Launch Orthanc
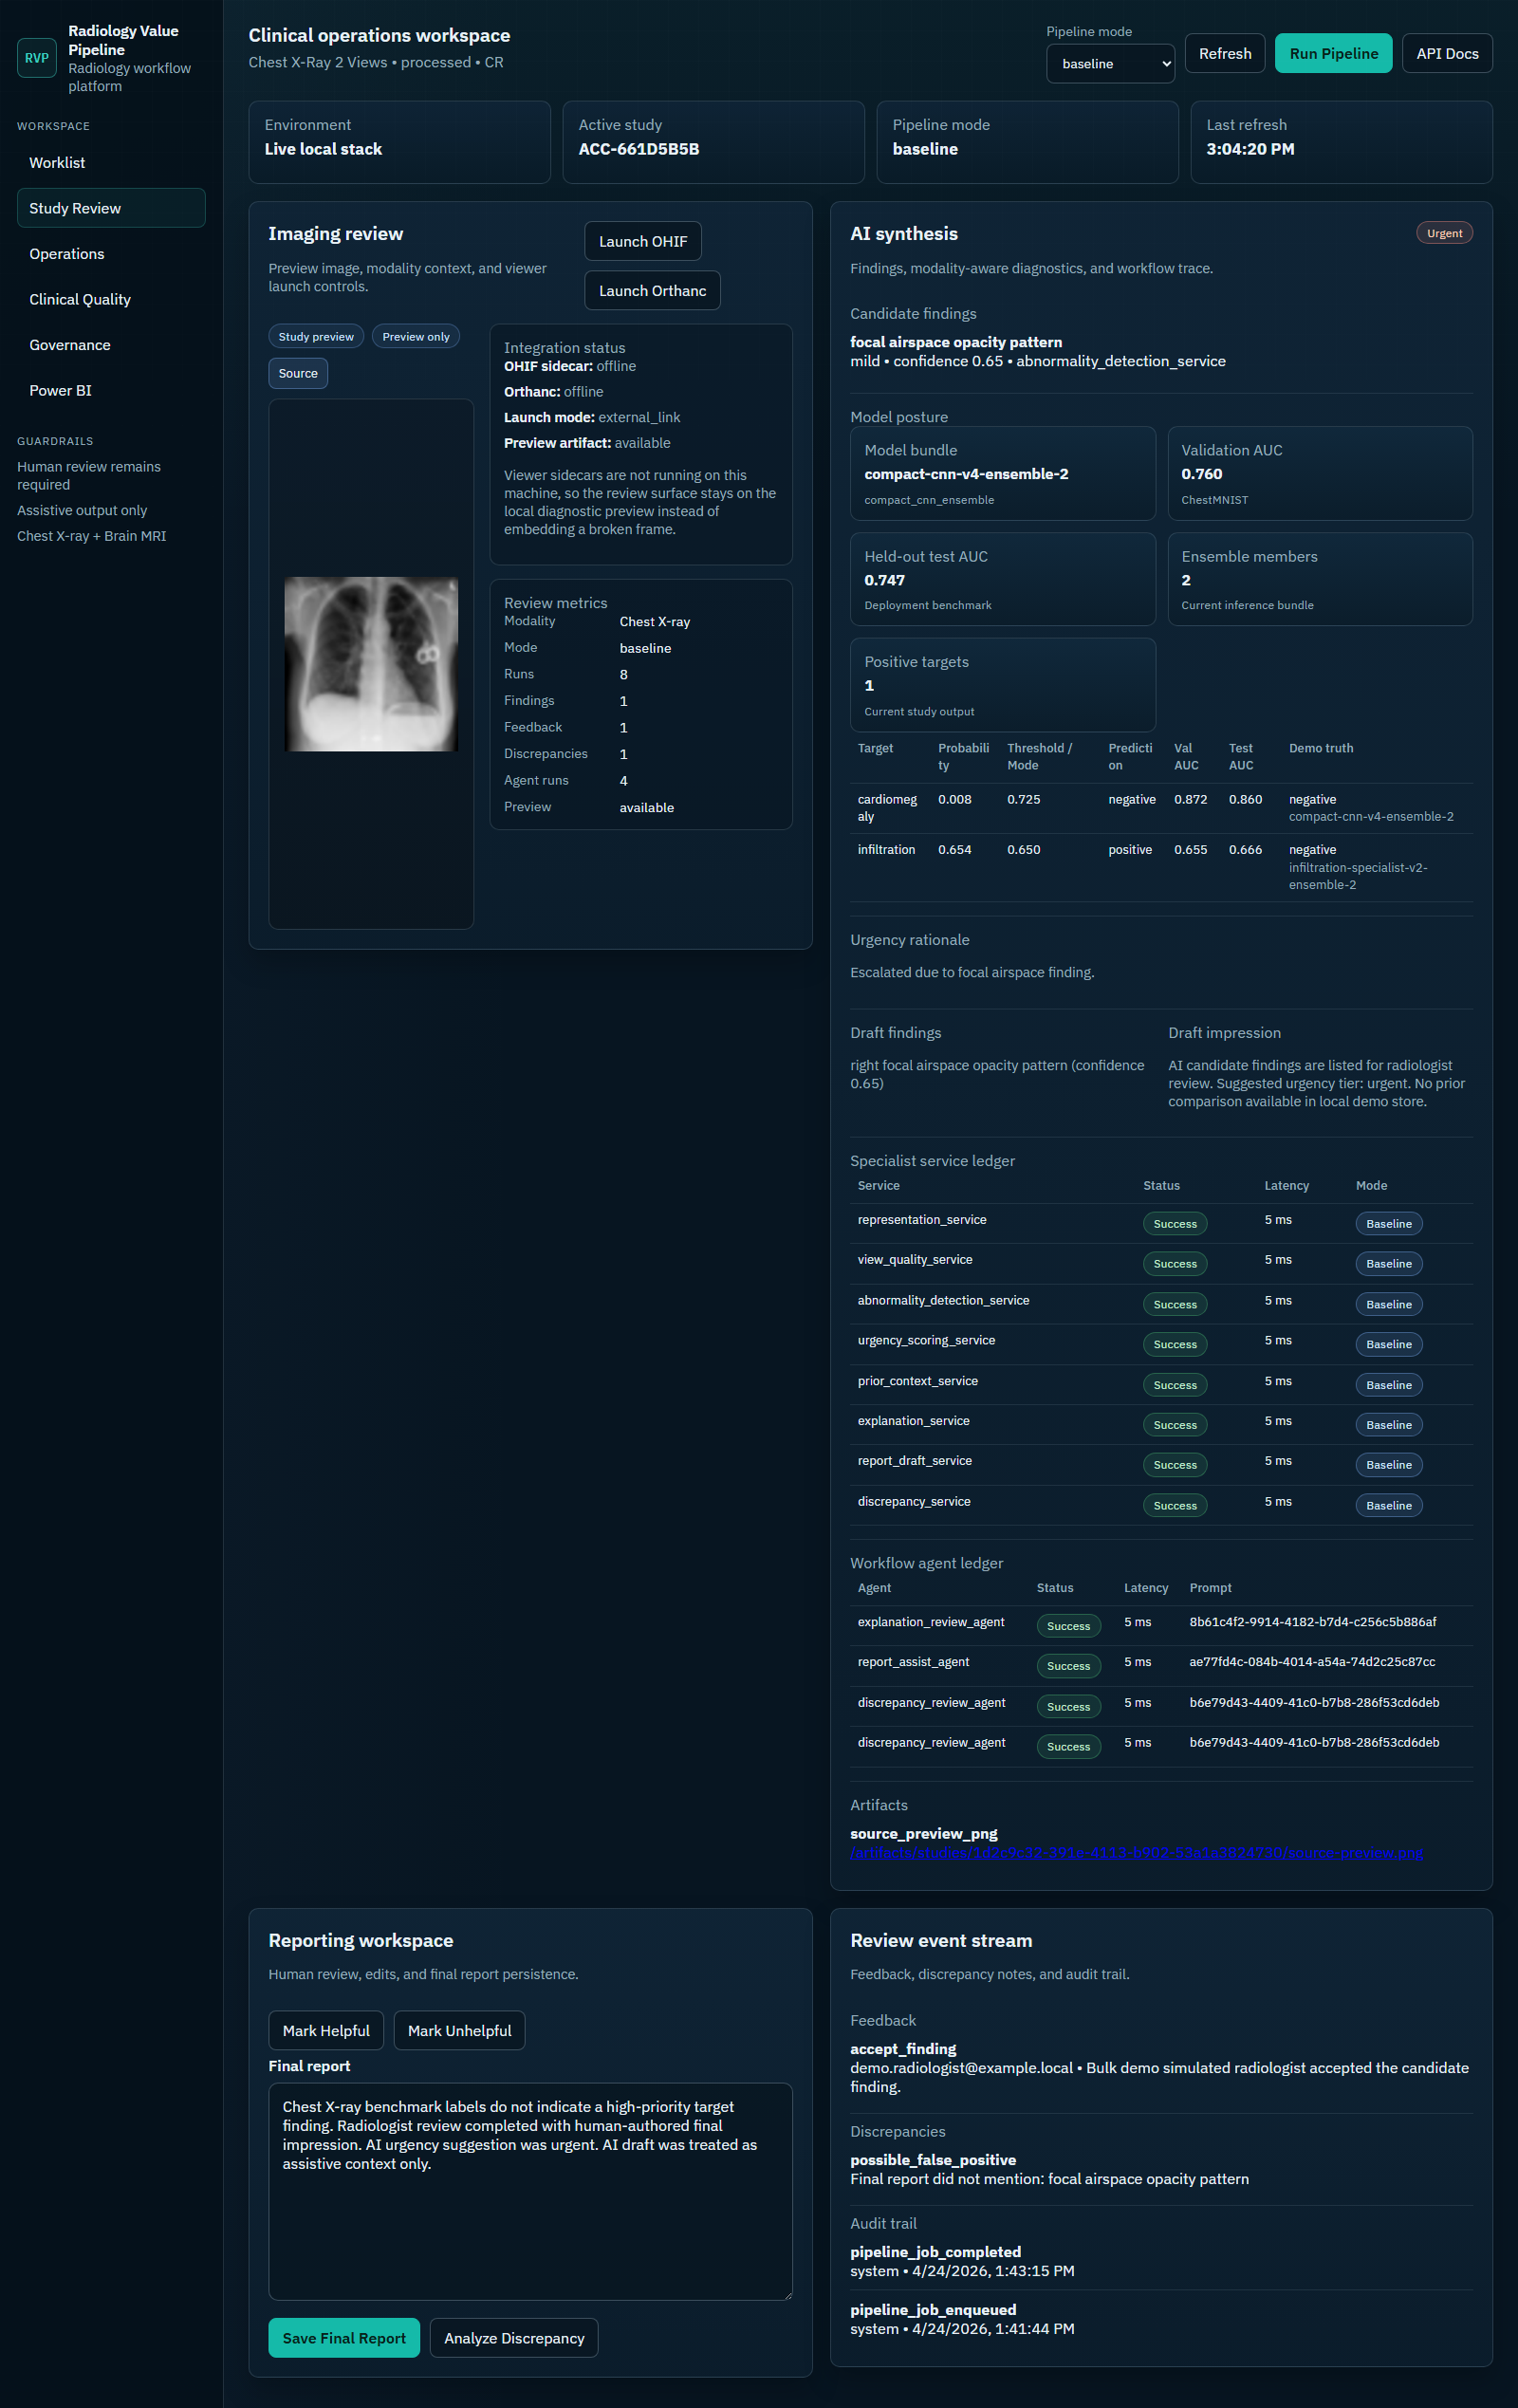Image resolution: width=1518 pixels, height=2408 pixels. (x=652, y=291)
